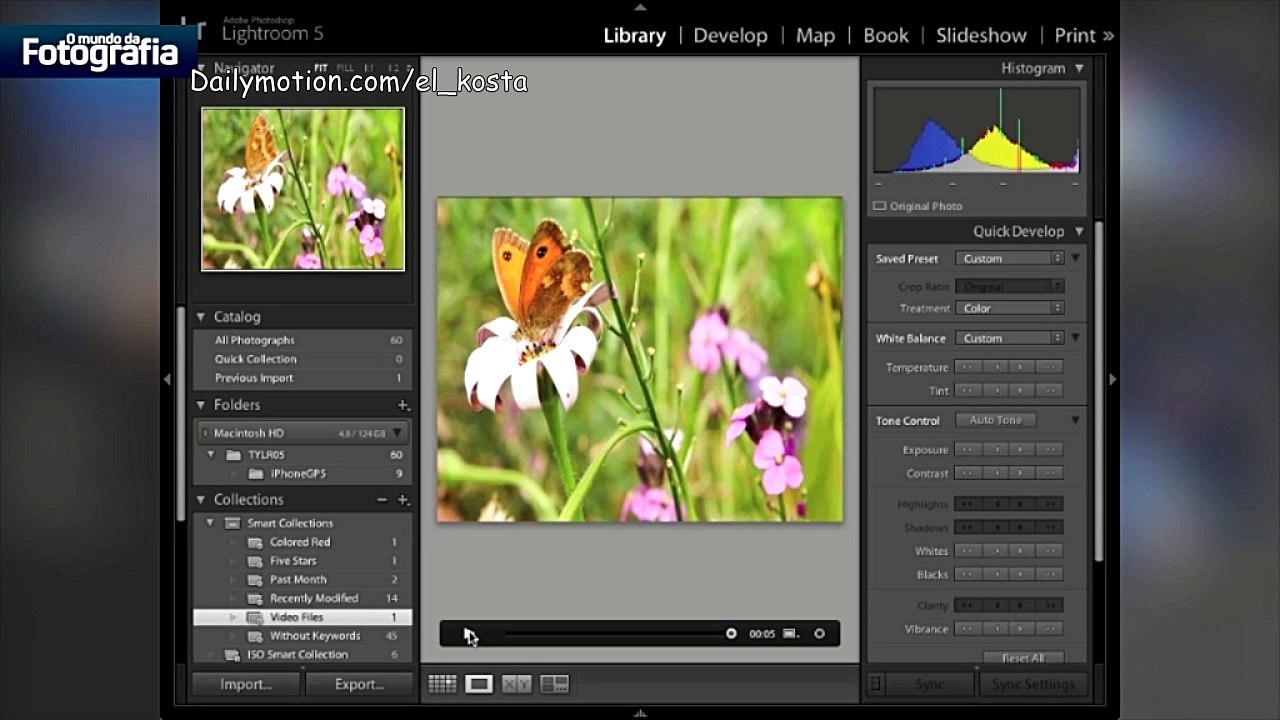This screenshot has width=1280, height=720.
Task: Switch to Loupe view
Action: coord(479,684)
